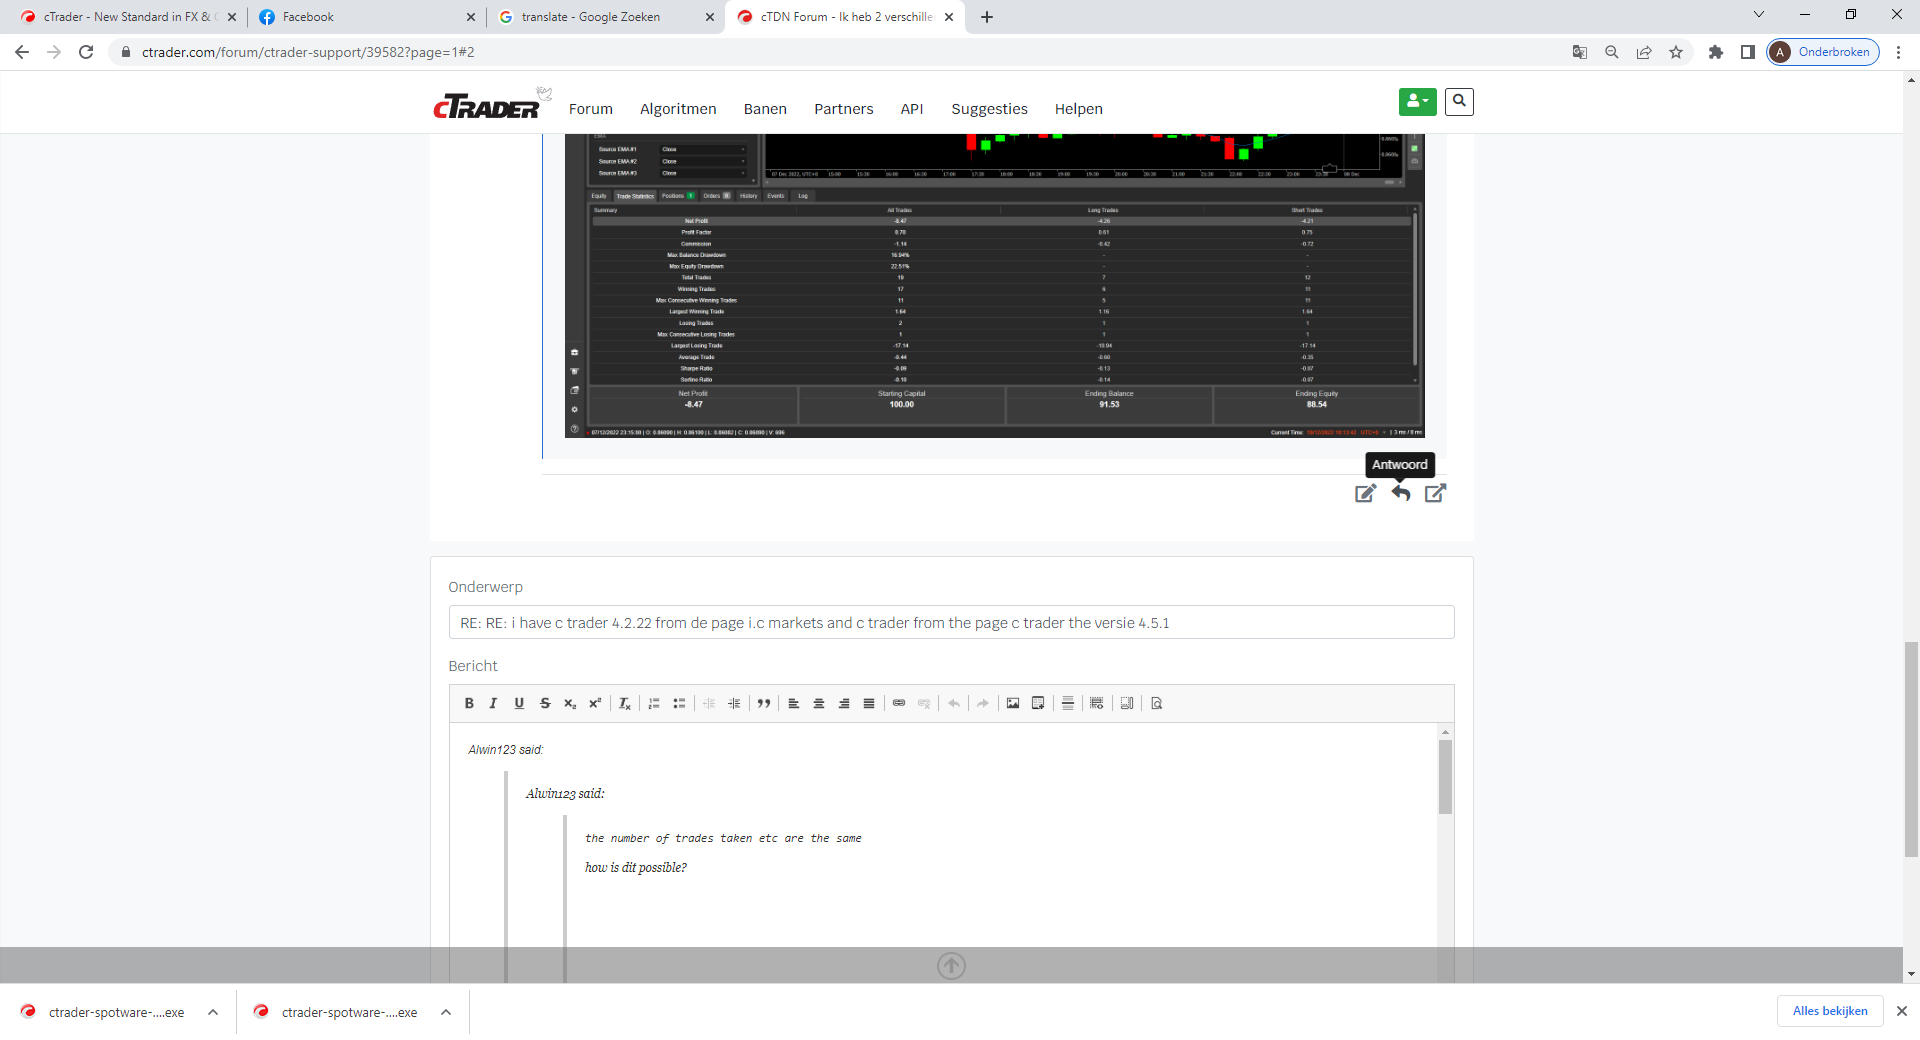1920x1040 pixels.
Task: Switch to the cTrader New Standard tab
Action: click(x=126, y=17)
